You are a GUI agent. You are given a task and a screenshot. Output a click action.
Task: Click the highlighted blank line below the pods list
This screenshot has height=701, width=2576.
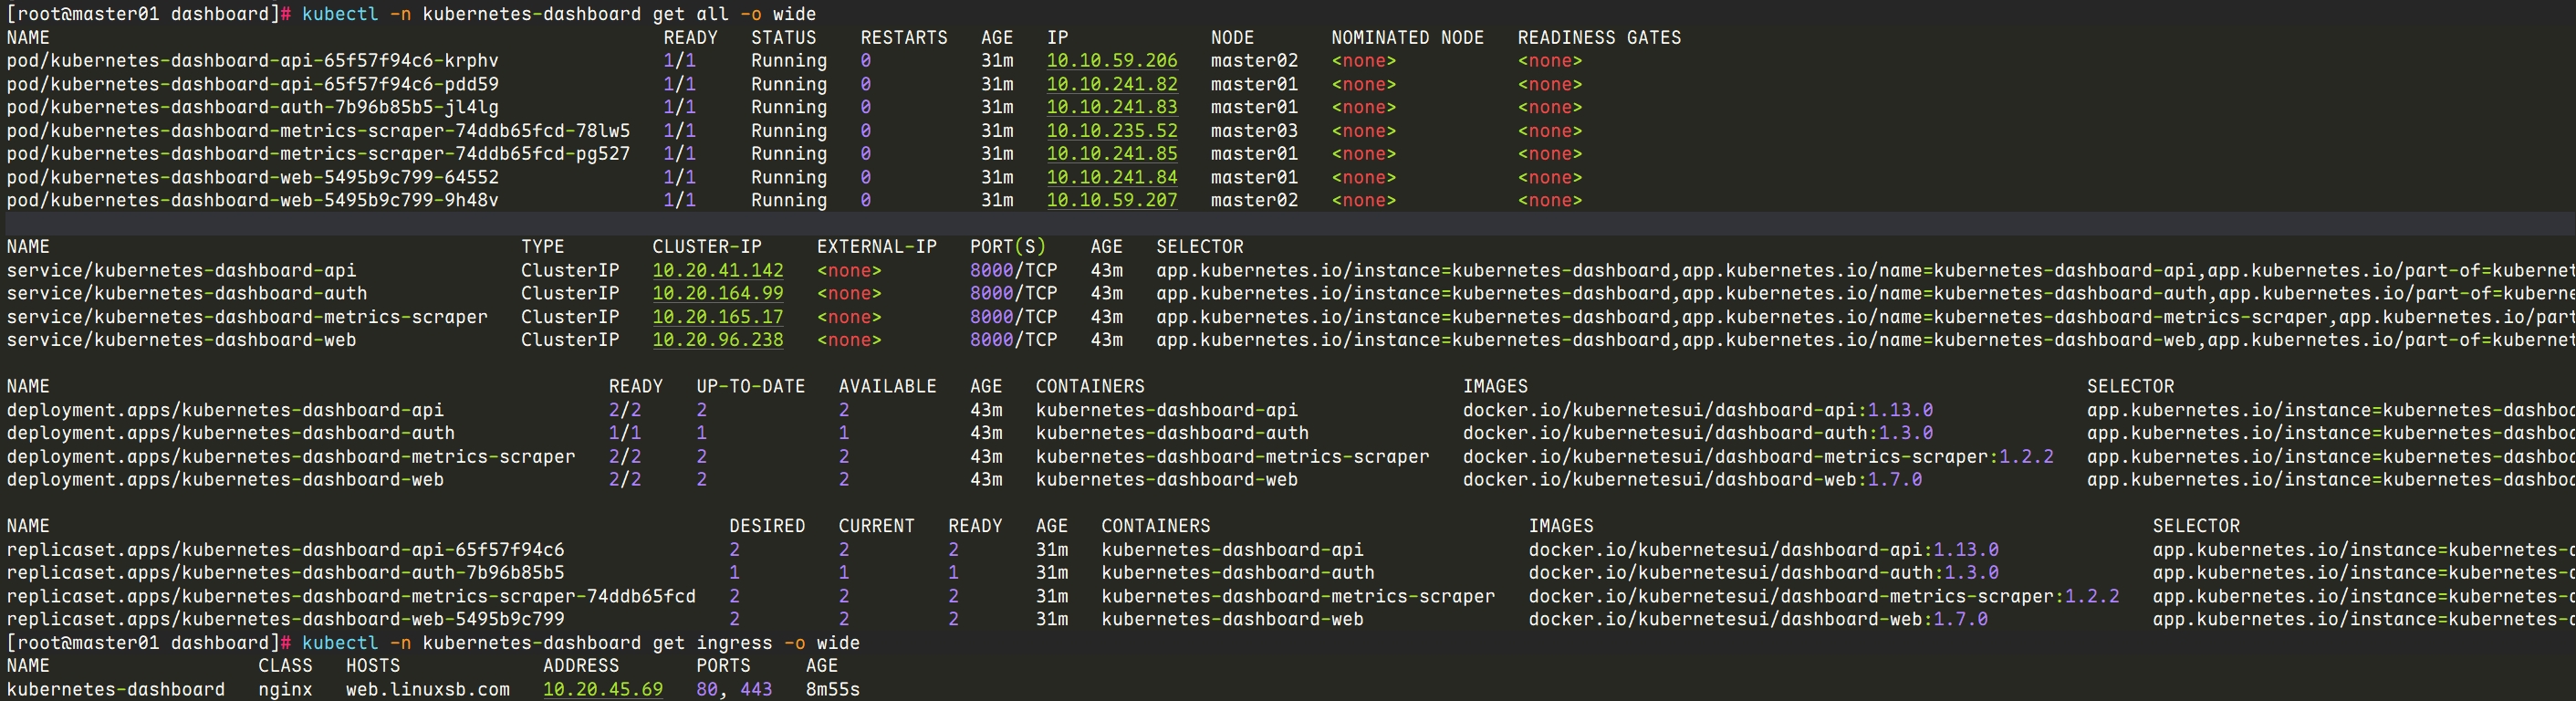coord(1288,223)
